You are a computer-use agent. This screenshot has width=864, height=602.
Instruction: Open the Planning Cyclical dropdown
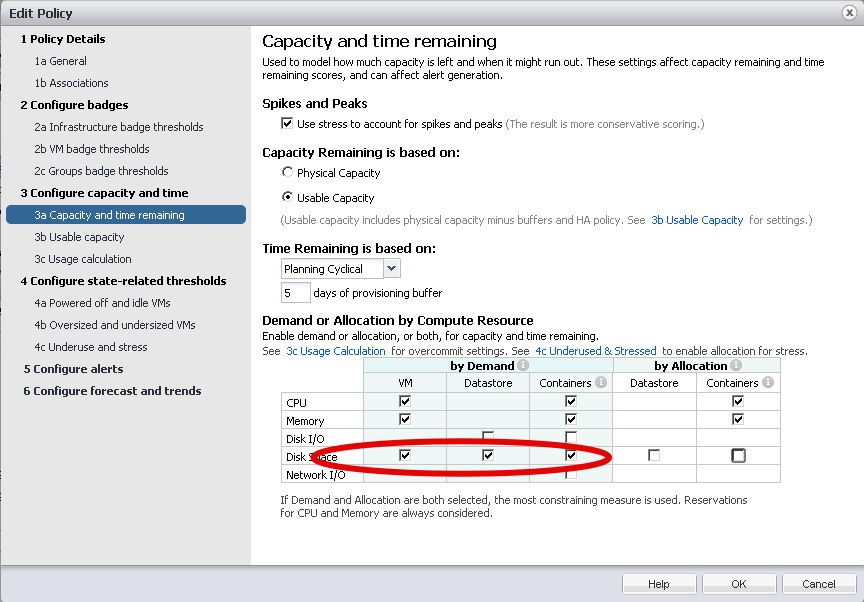click(x=391, y=269)
